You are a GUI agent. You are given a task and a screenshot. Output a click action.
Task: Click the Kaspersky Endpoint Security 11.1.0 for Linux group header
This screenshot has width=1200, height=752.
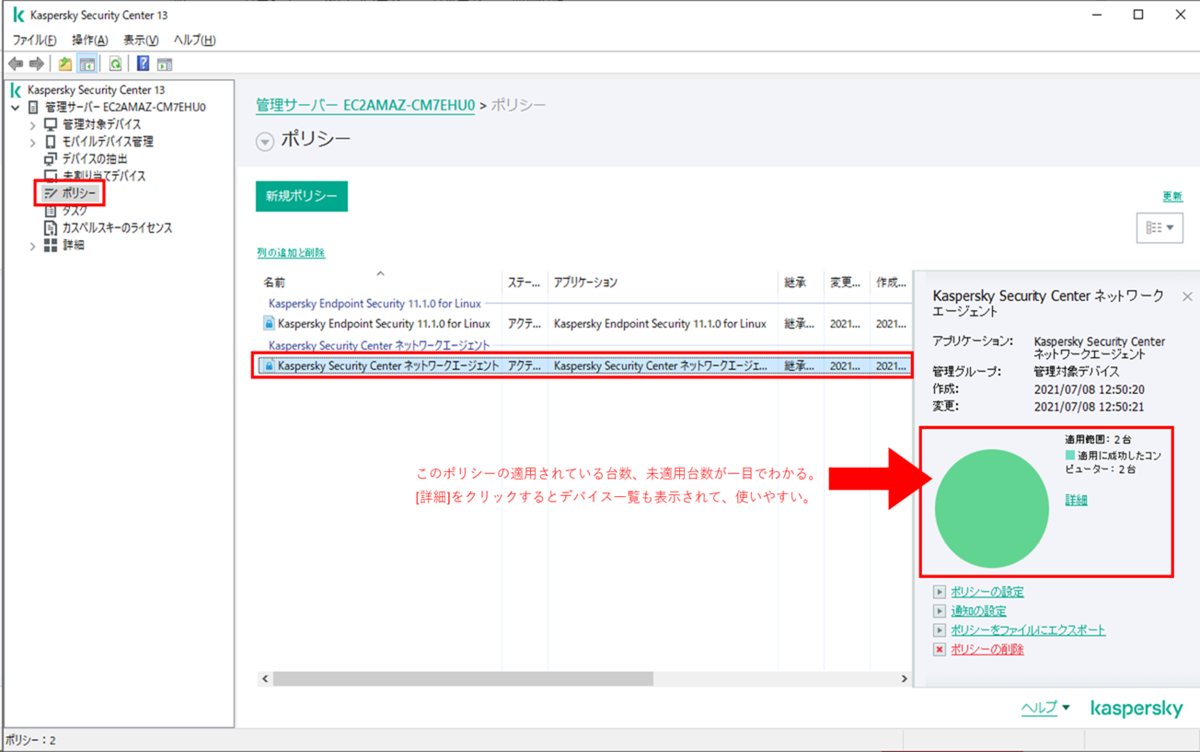click(x=375, y=302)
